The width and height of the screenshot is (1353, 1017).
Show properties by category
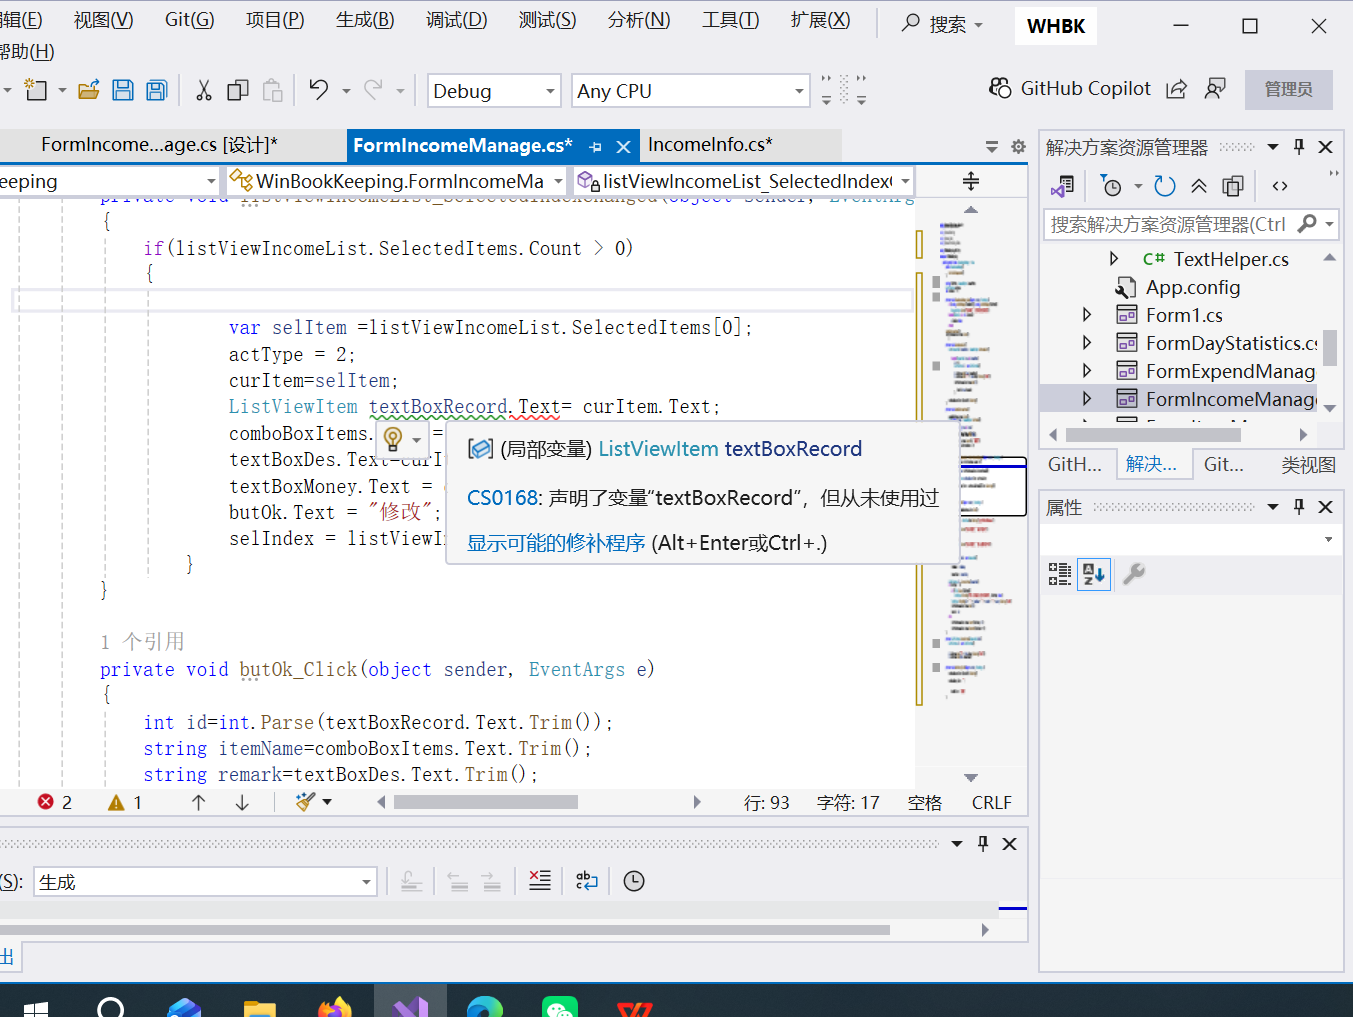click(x=1060, y=574)
